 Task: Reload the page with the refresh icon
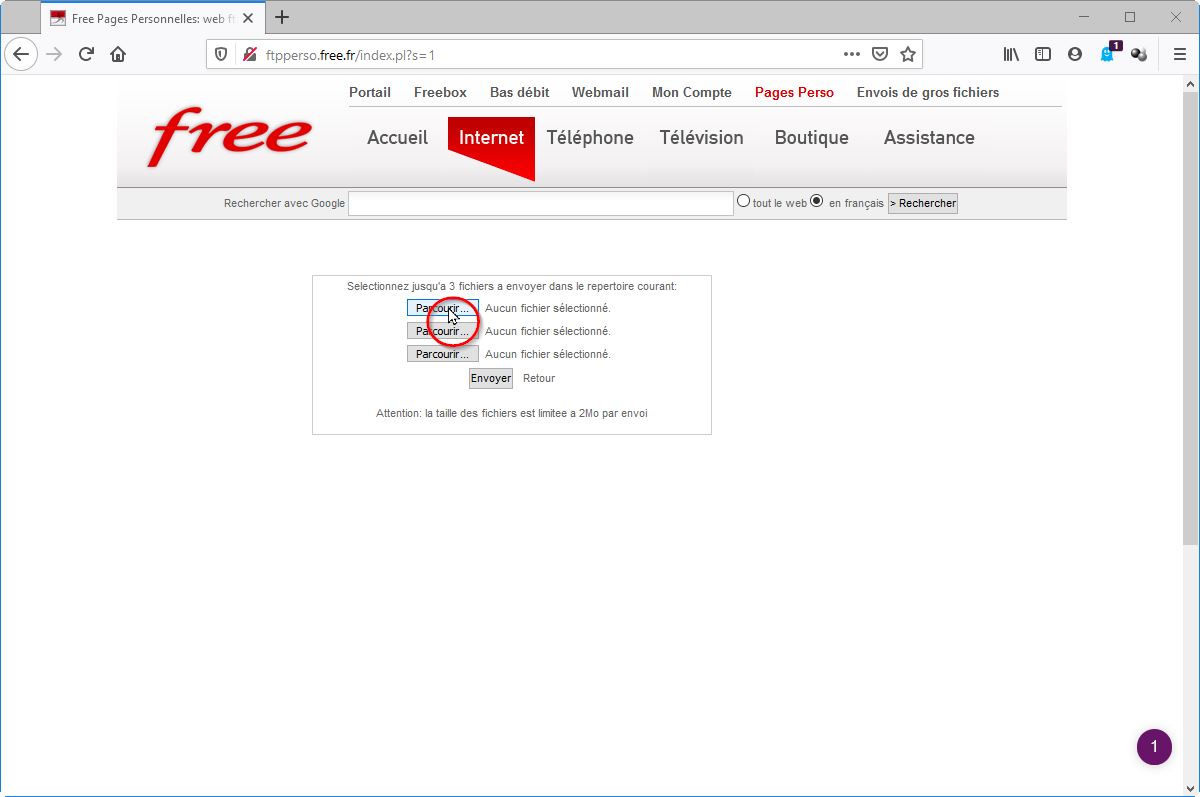point(86,55)
